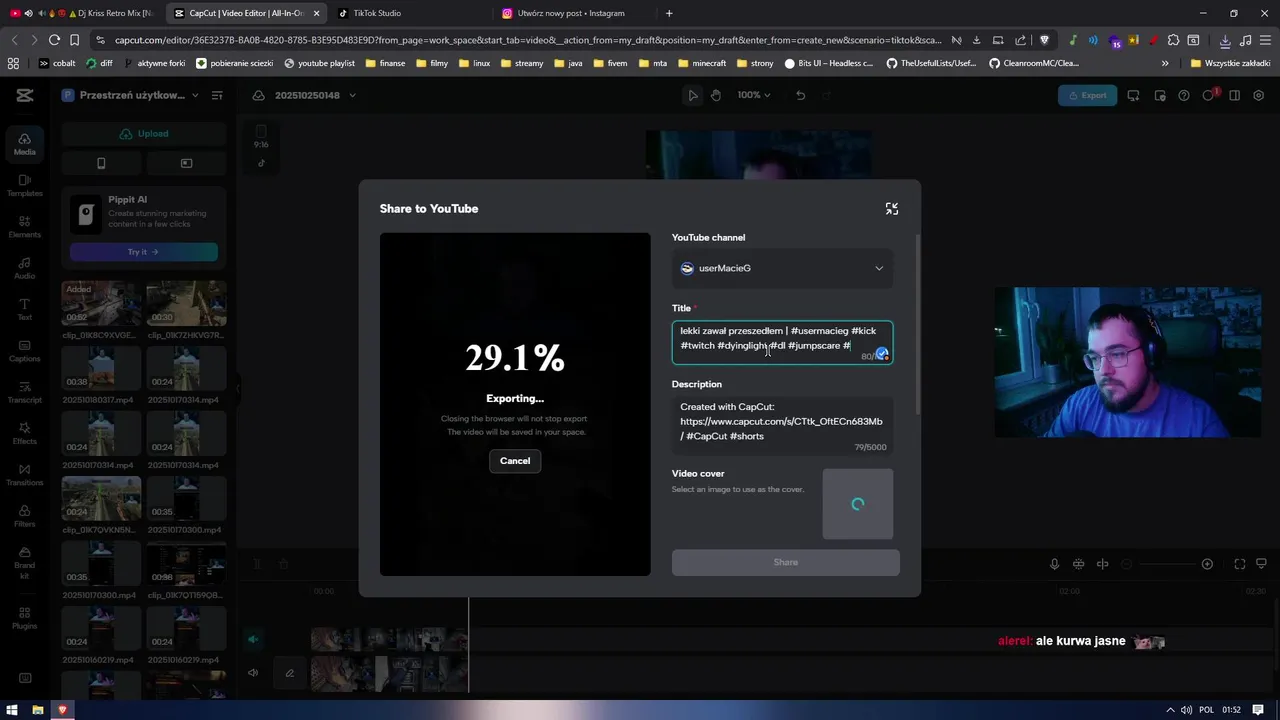Switch to the Instagram new post tab

(572, 13)
